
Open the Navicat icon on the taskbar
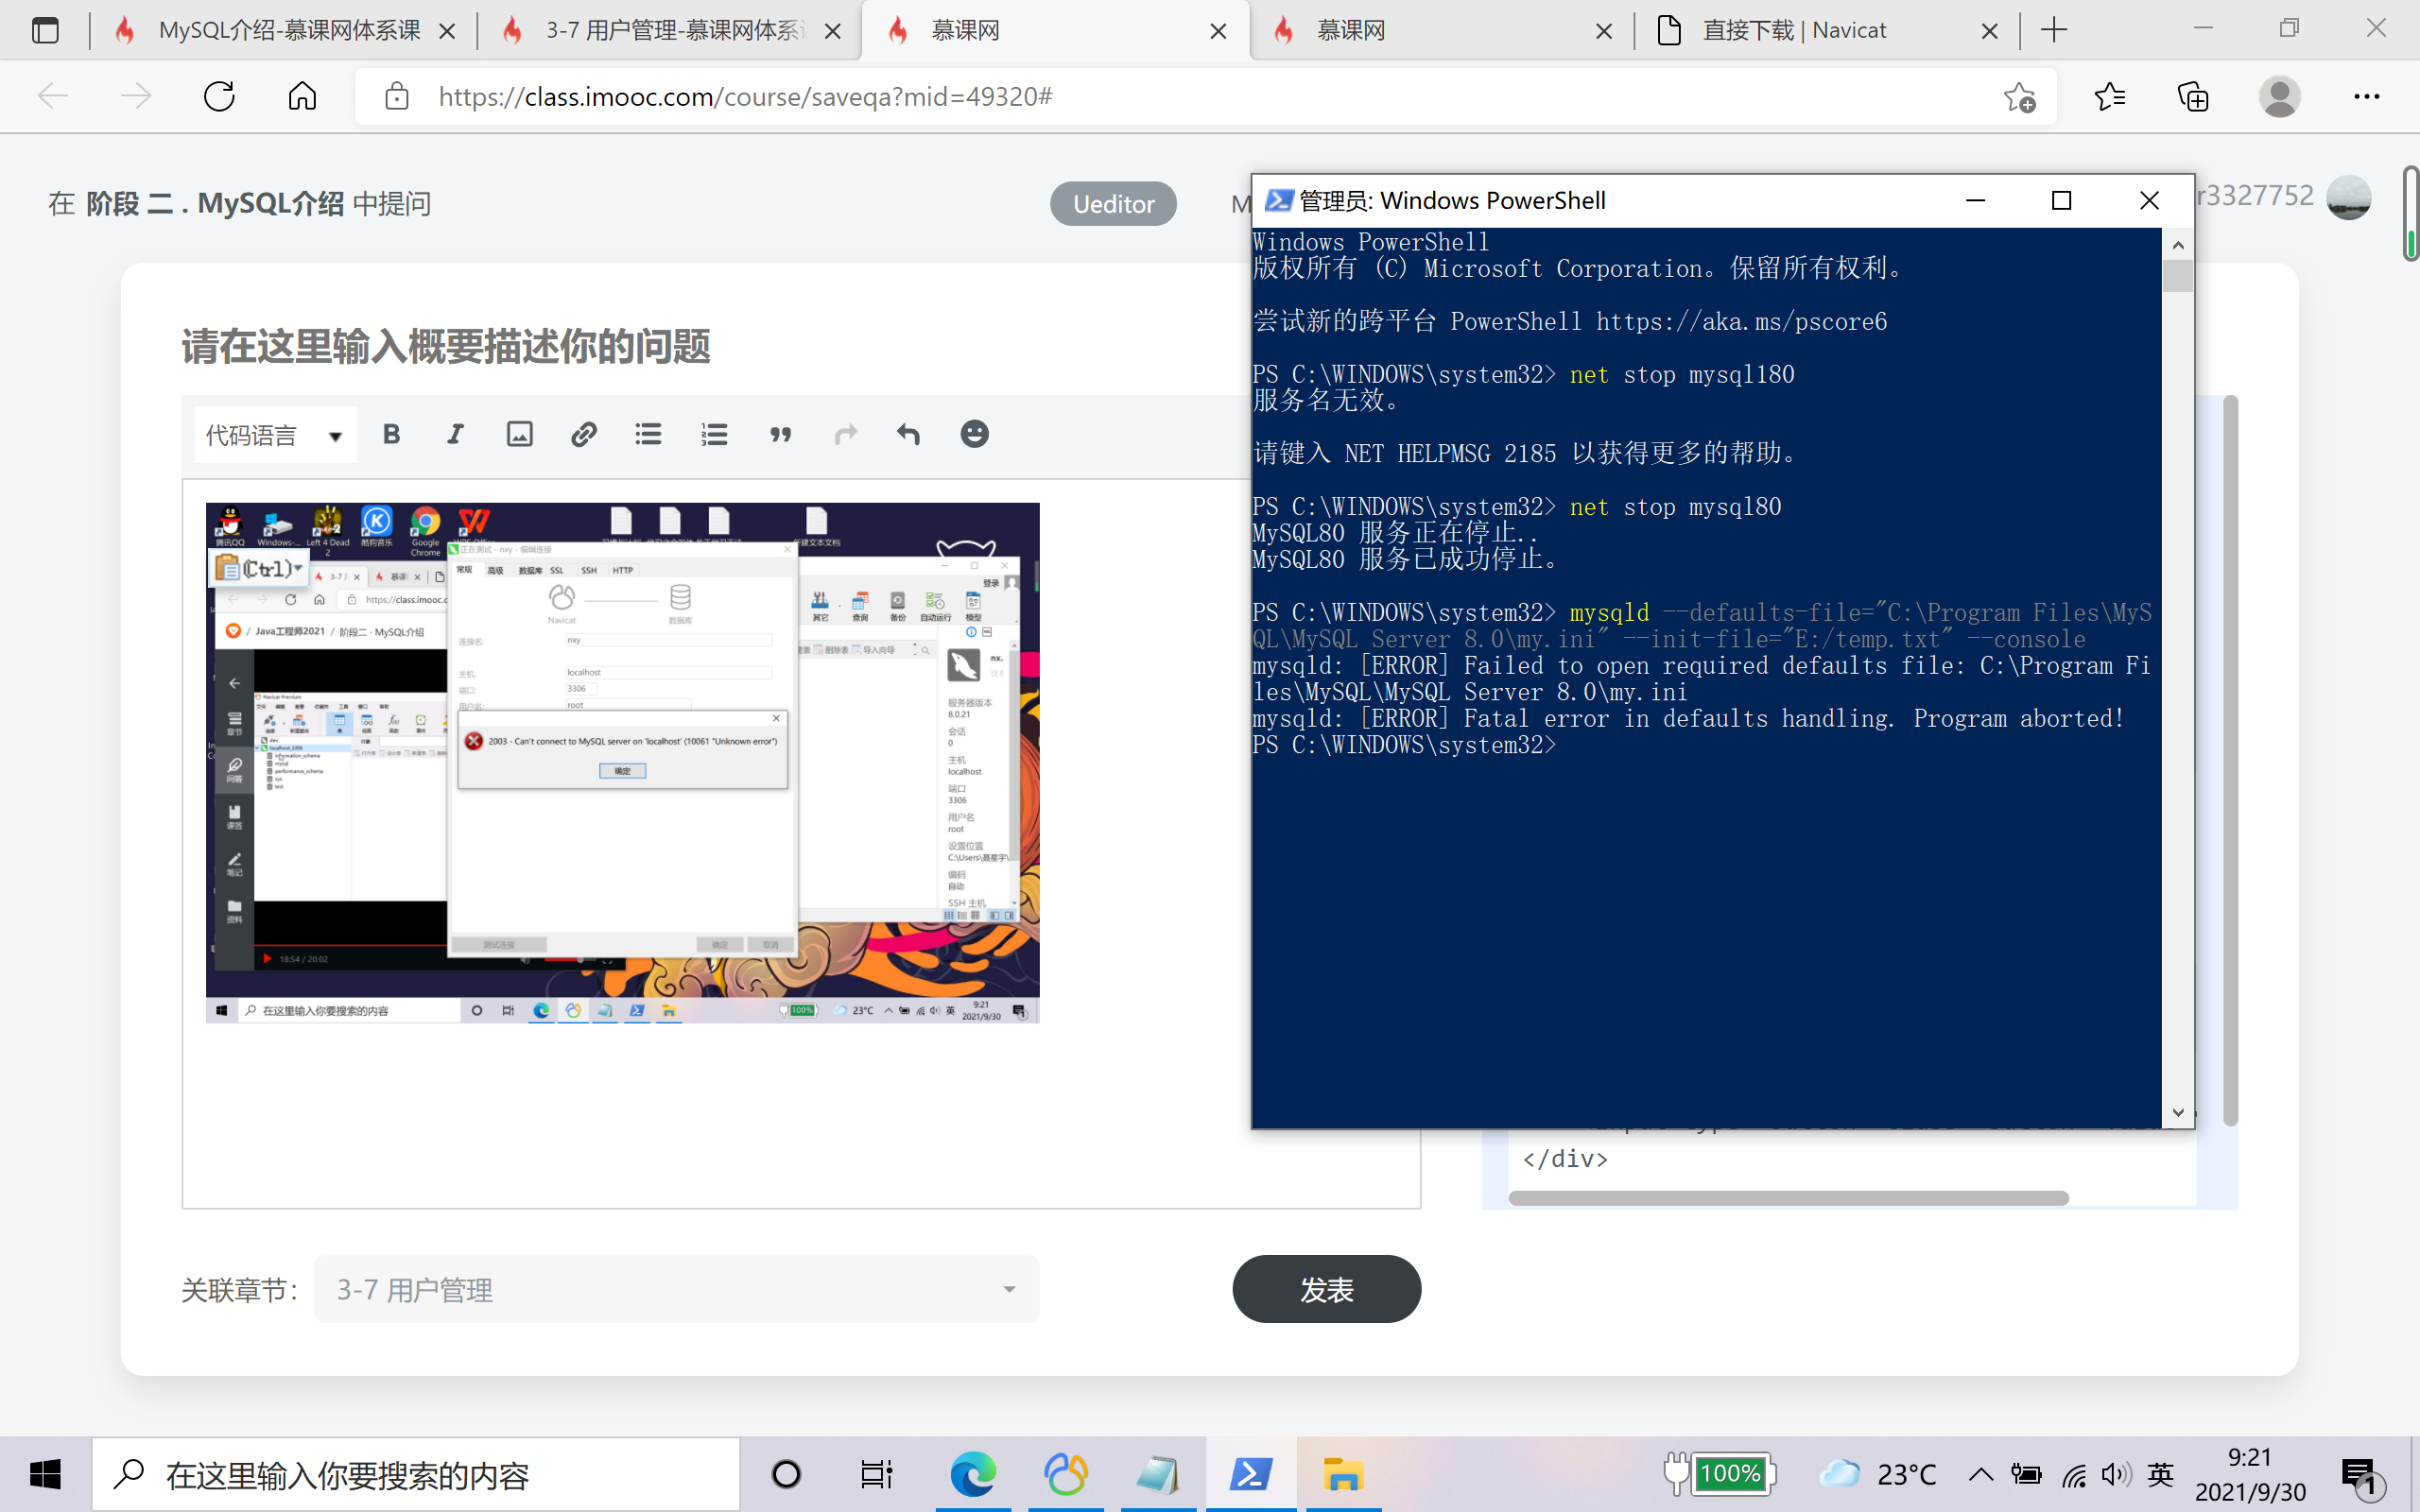(1065, 1474)
